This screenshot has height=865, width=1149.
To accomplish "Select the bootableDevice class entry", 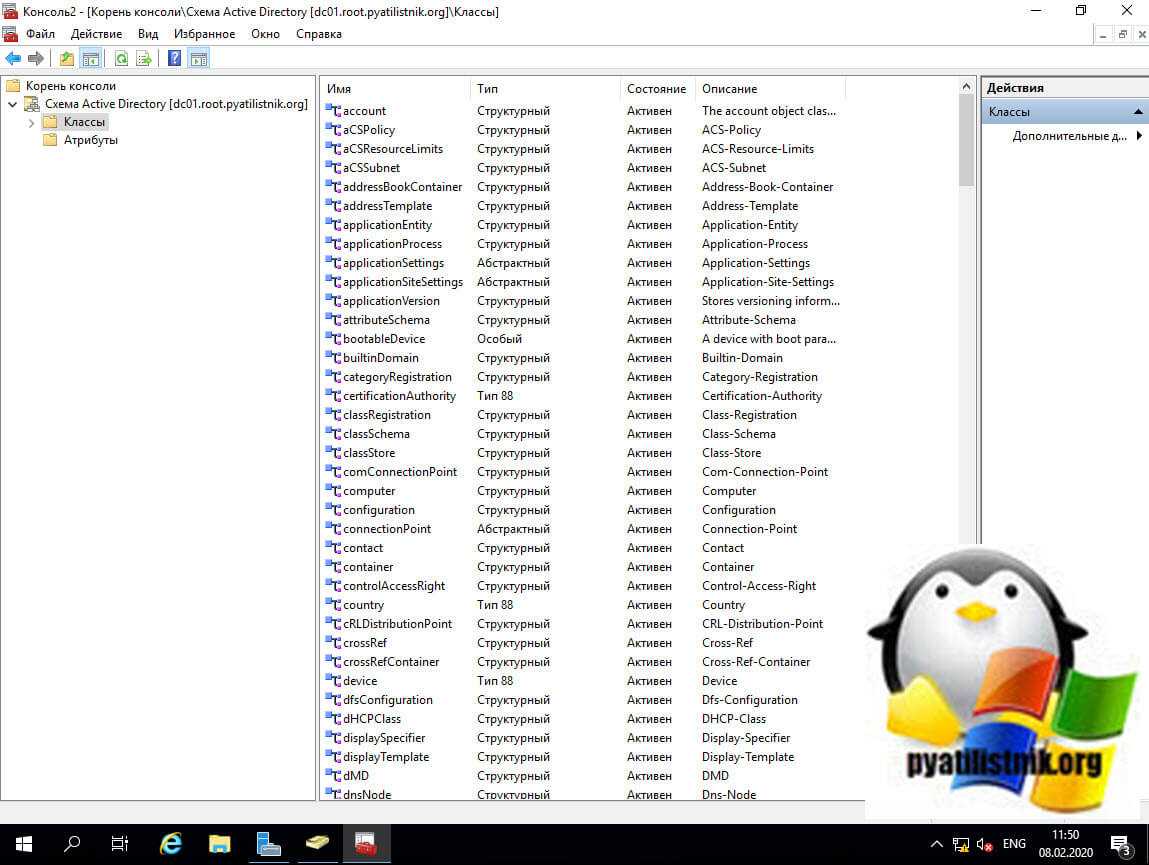I will point(383,339).
